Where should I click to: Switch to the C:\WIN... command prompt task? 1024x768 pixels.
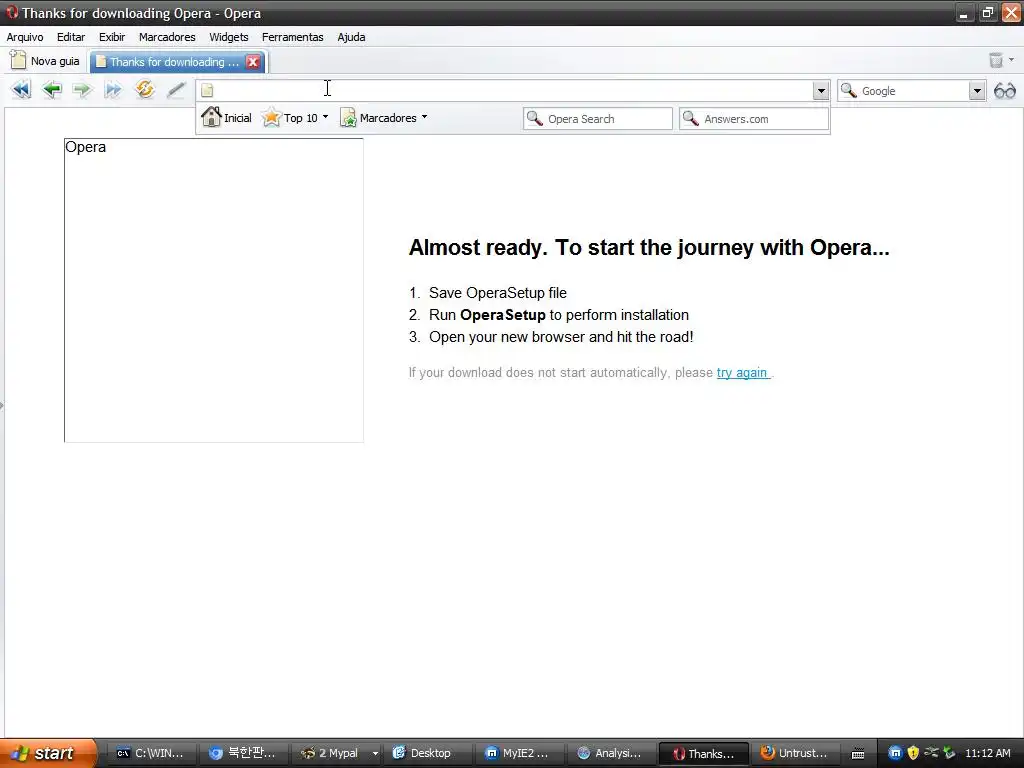pos(150,754)
